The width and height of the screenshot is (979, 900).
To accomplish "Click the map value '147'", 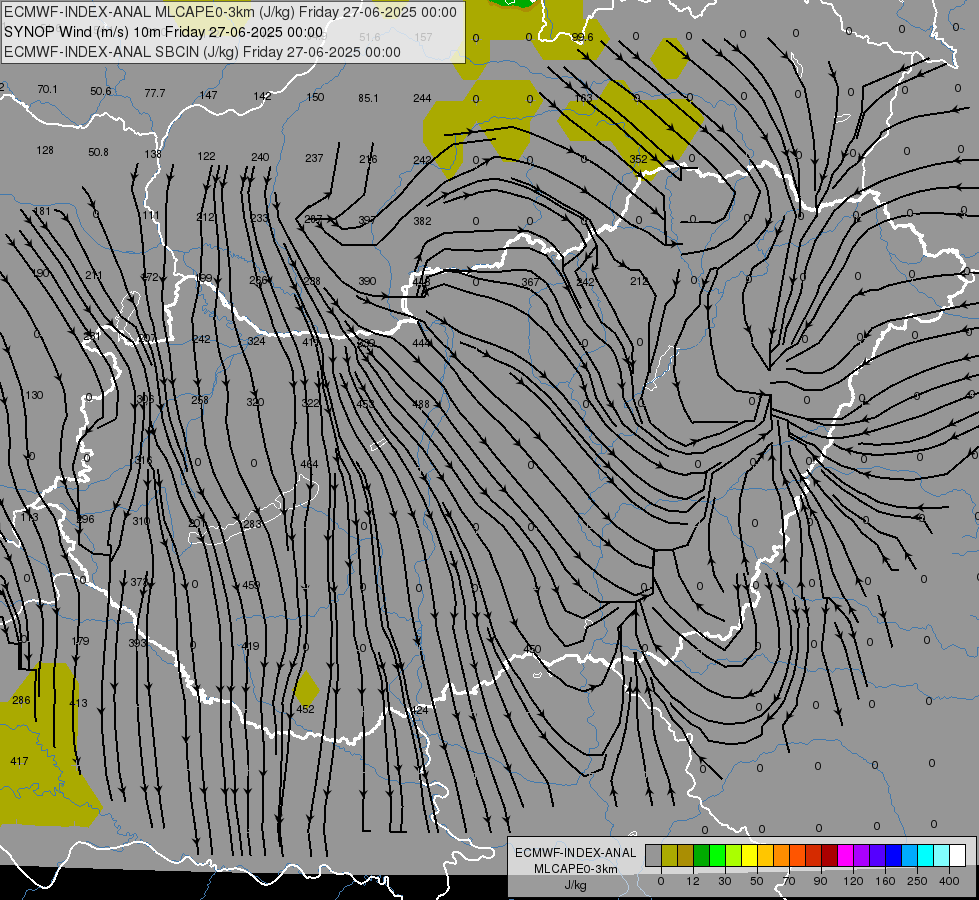I will [x=209, y=95].
